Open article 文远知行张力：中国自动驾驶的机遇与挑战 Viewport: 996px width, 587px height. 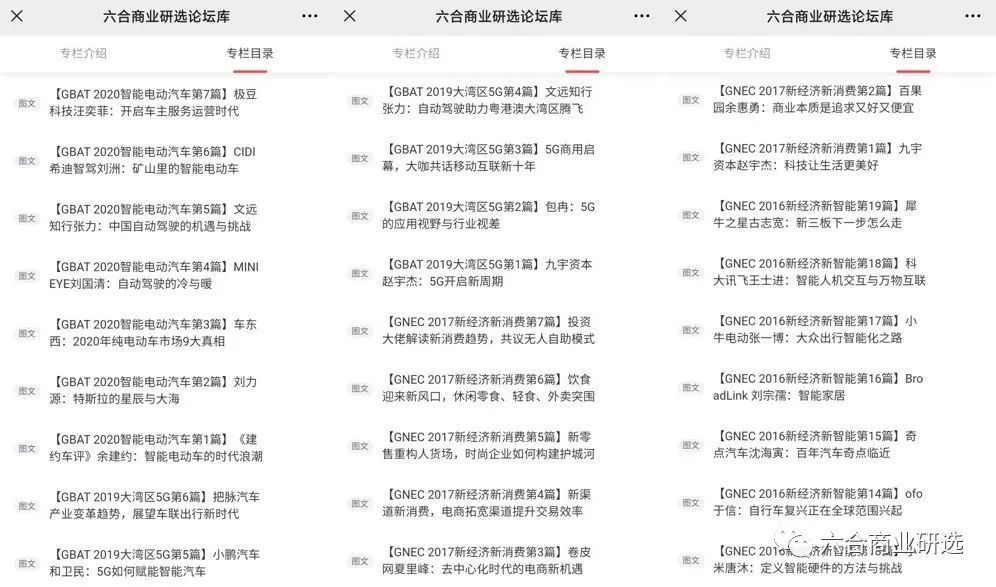[153, 218]
